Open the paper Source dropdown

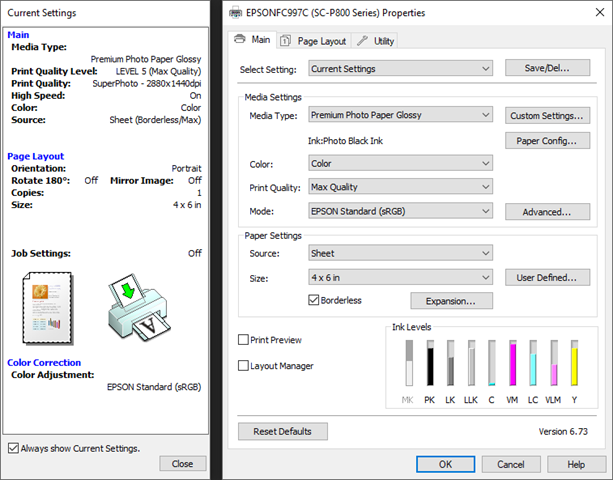(x=400, y=253)
